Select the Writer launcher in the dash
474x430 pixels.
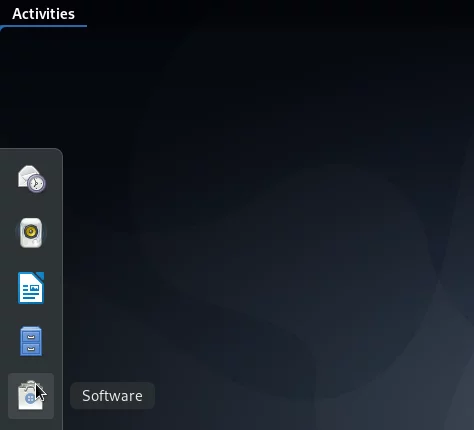[31, 288]
